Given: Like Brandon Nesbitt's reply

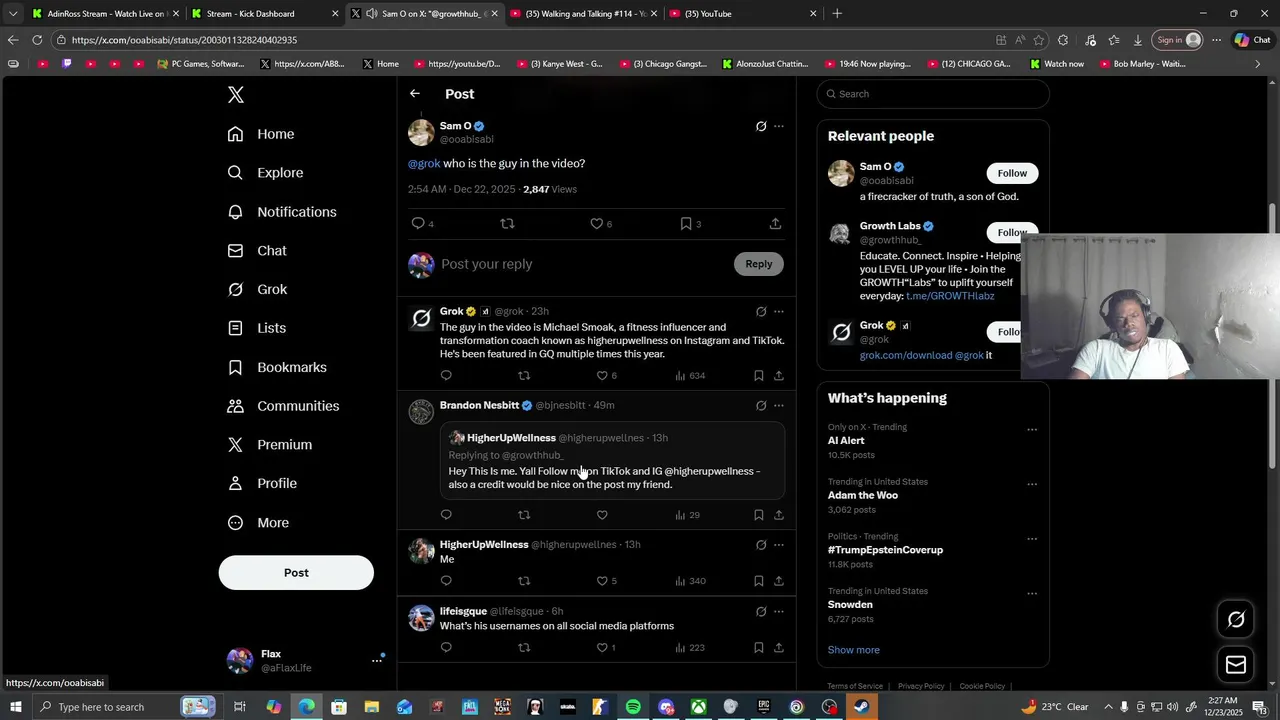Looking at the screenshot, I should tap(602, 515).
